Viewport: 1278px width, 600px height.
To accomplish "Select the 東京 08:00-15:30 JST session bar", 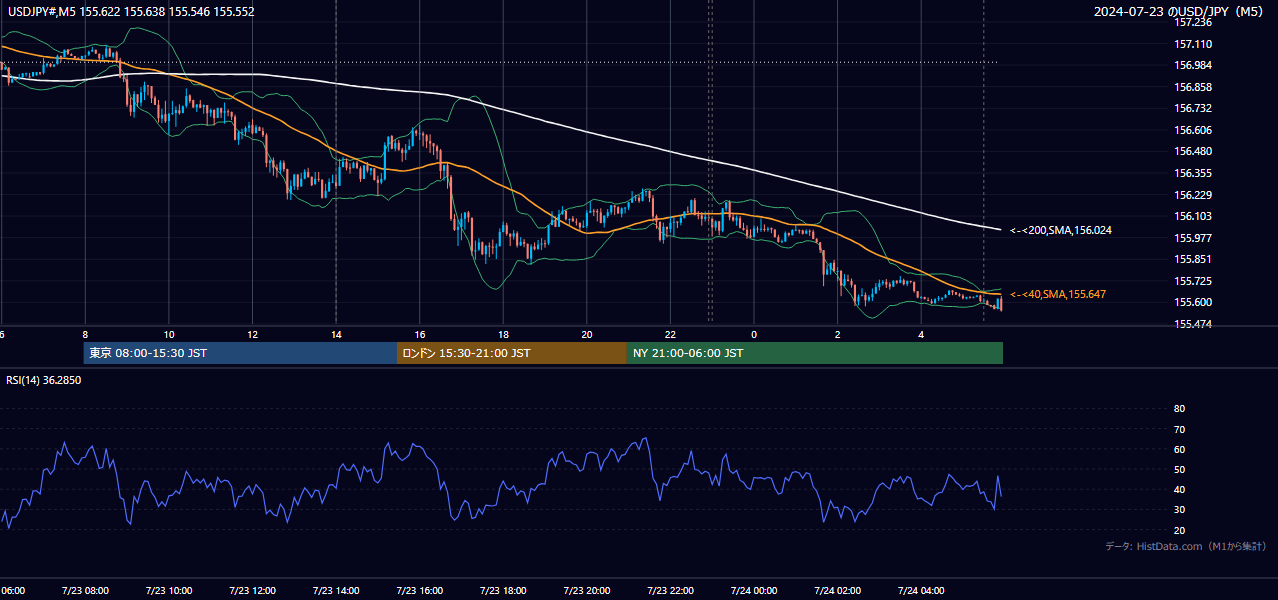I will (240, 353).
